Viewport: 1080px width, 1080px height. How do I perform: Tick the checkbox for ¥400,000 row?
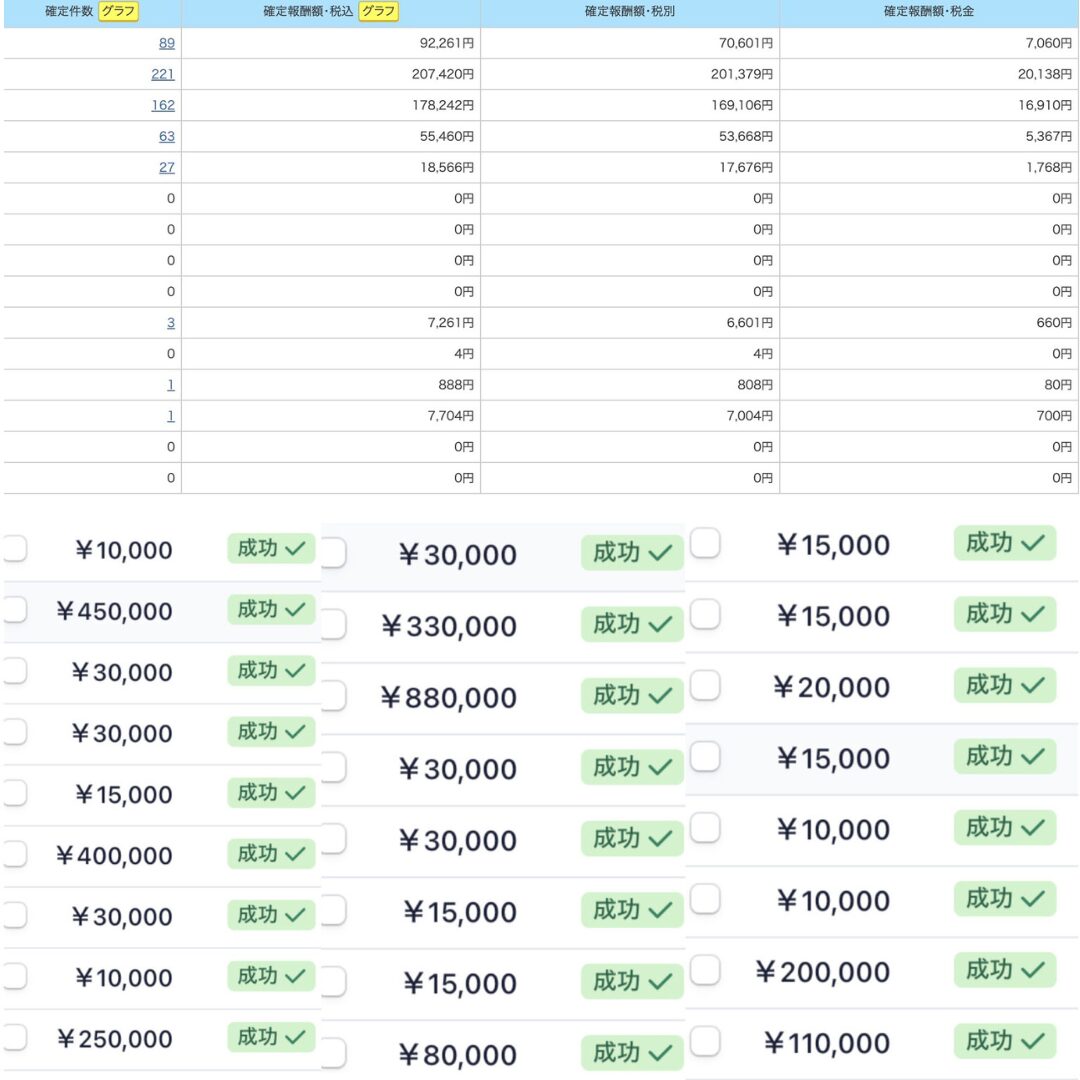(14, 854)
